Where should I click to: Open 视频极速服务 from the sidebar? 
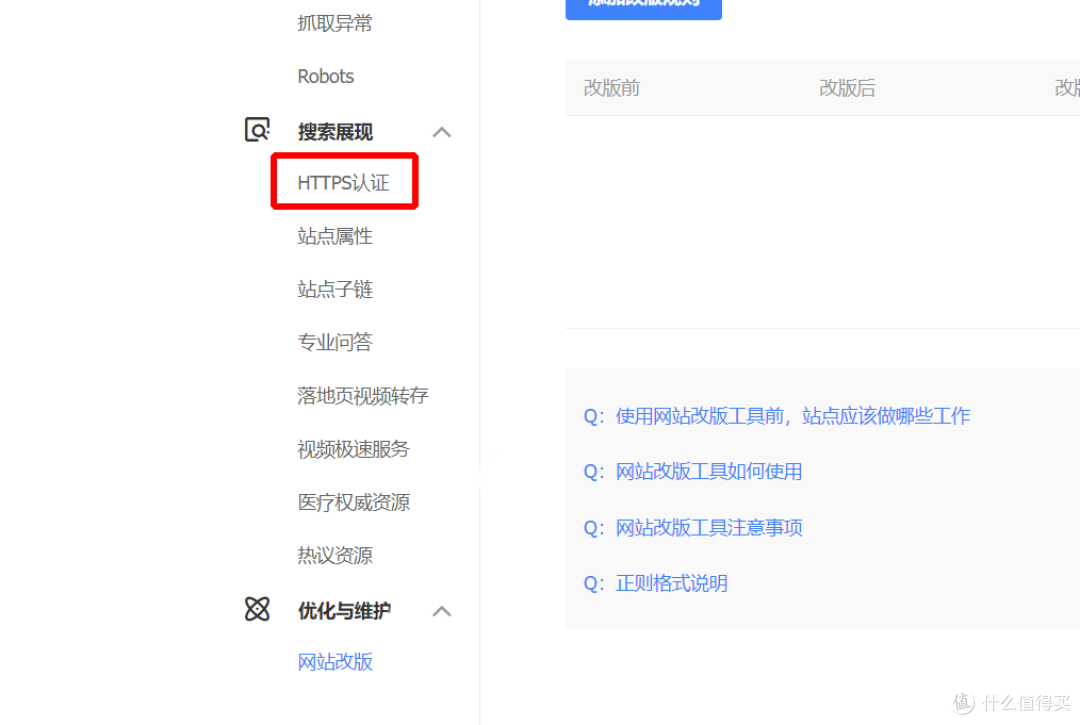[x=352, y=448]
